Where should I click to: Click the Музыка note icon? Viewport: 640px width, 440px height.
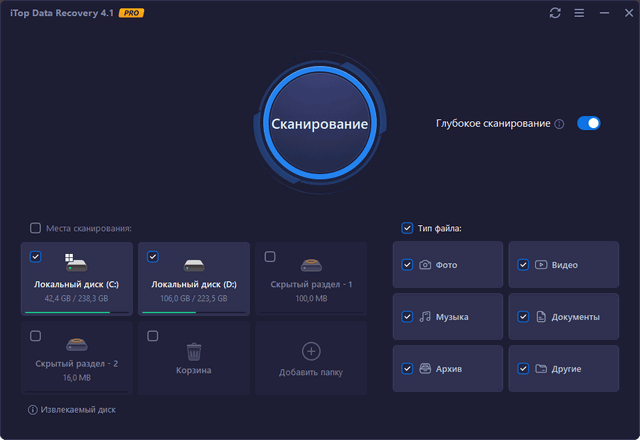[425, 317]
